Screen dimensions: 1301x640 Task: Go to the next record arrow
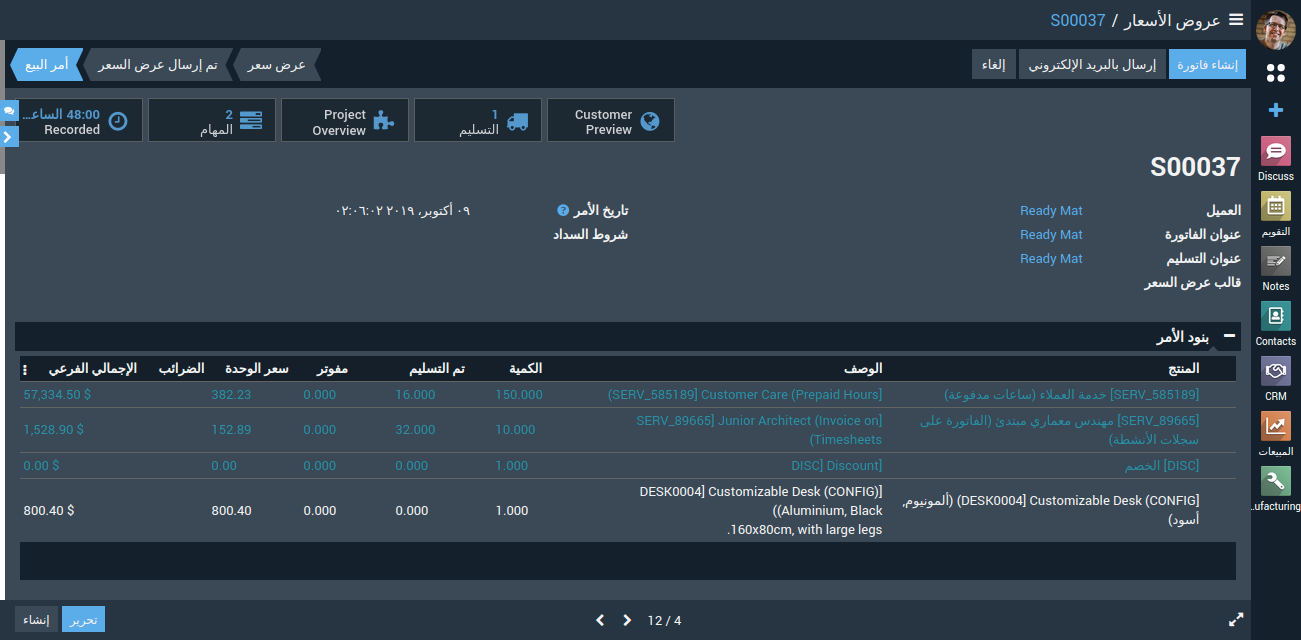pyautogui.click(x=627, y=620)
